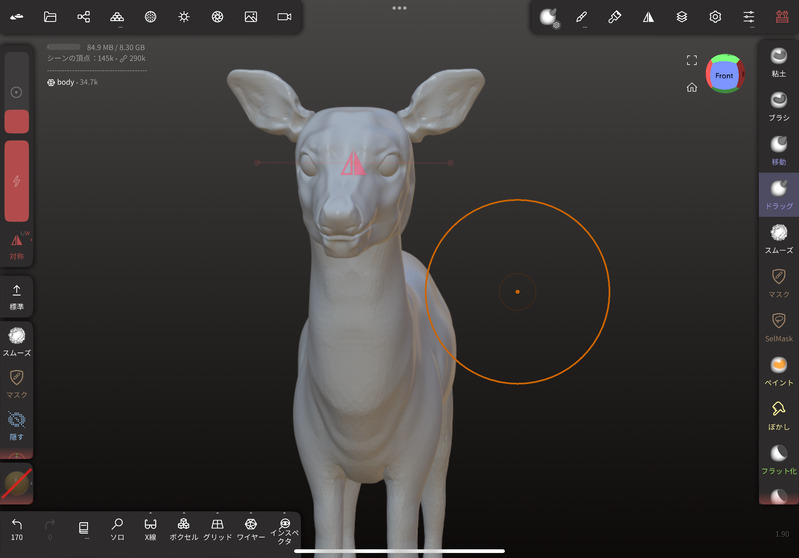799x558 pixels.
Task: Select the ドラッグ drag tool
Action: [779, 195]
